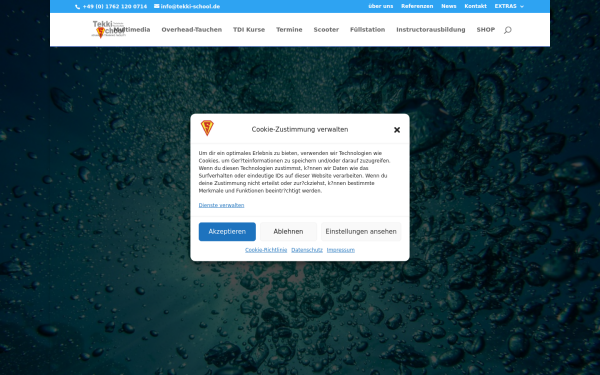600x375 pixels.
Task: Open the Kontakt page
Action: (x=475, y=6)
